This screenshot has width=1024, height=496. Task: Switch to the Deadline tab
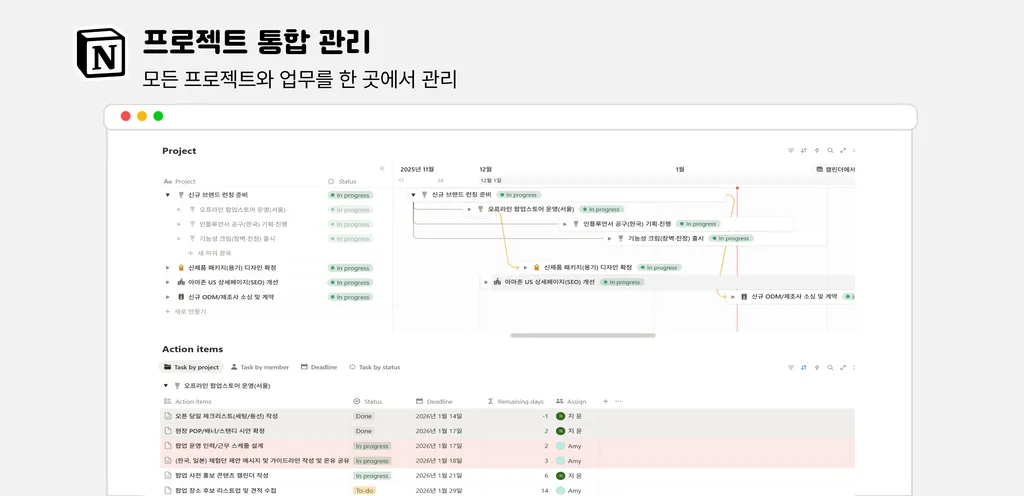point(319,367)
